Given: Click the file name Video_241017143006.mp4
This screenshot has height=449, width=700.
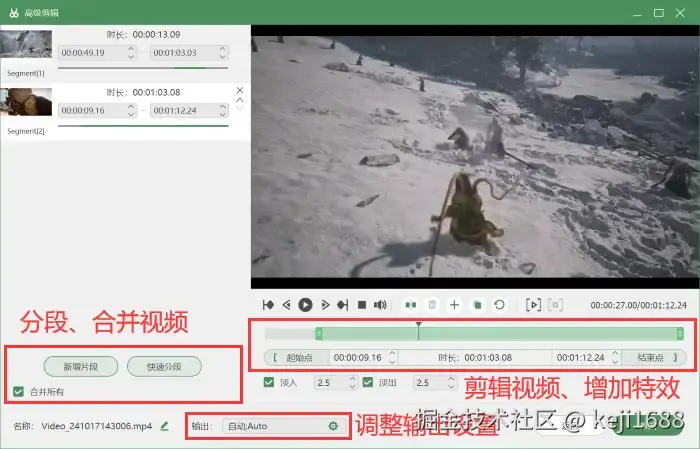Looking at the screenshot, I should point(96,426).
